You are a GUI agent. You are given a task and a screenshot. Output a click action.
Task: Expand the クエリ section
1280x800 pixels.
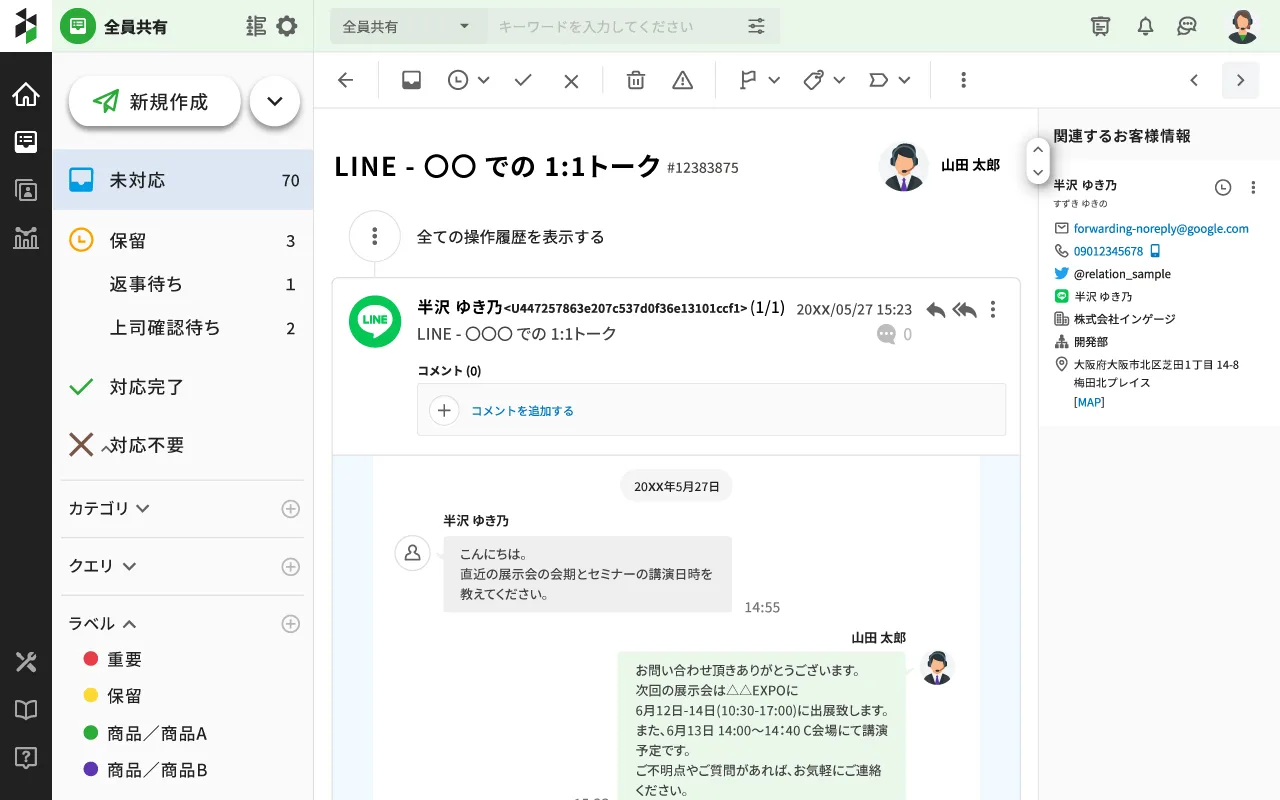102,566
